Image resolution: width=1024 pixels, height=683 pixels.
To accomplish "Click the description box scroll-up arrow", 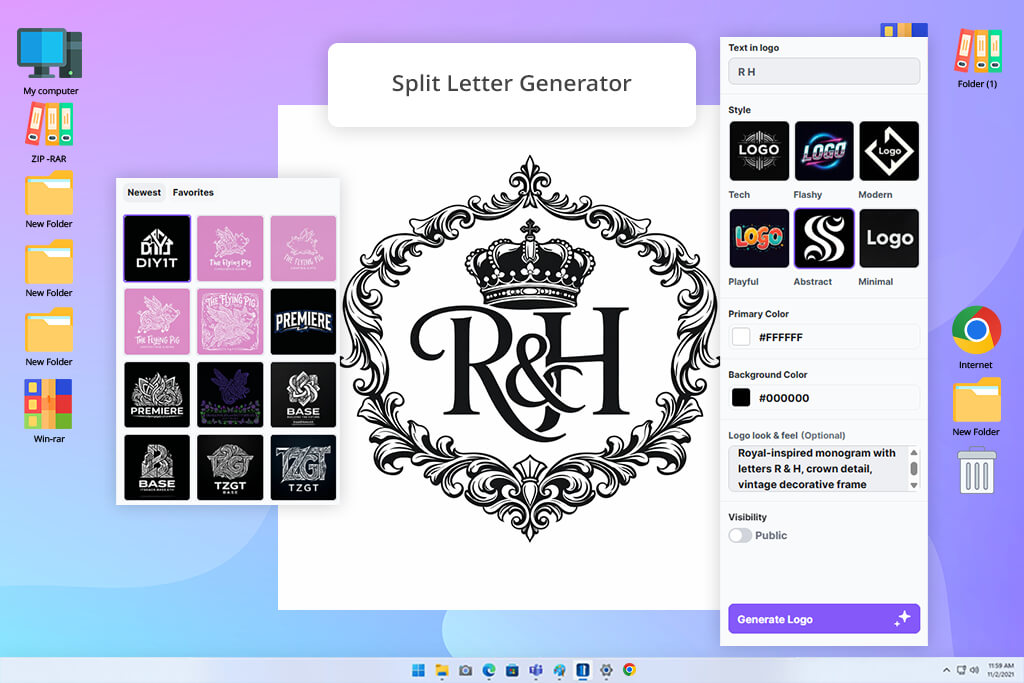I will tap(914, 453).
